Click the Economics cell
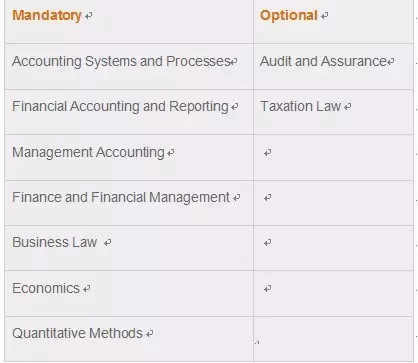 [x=129, y=294]
